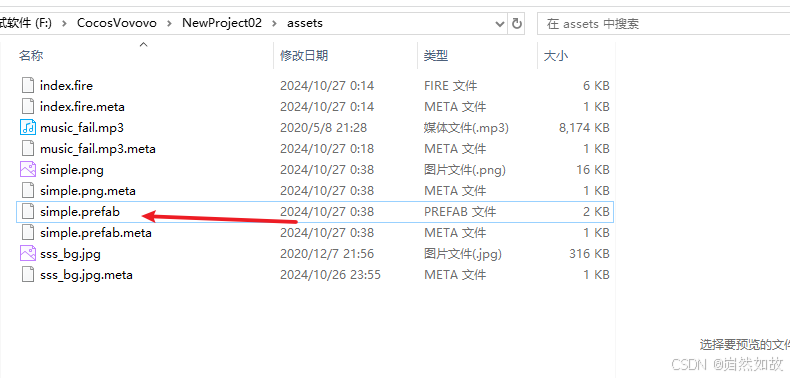The width and height of the screenshot is (790, 378).
Task: Select the simple.prefab file name
Action: pos(80,212)
